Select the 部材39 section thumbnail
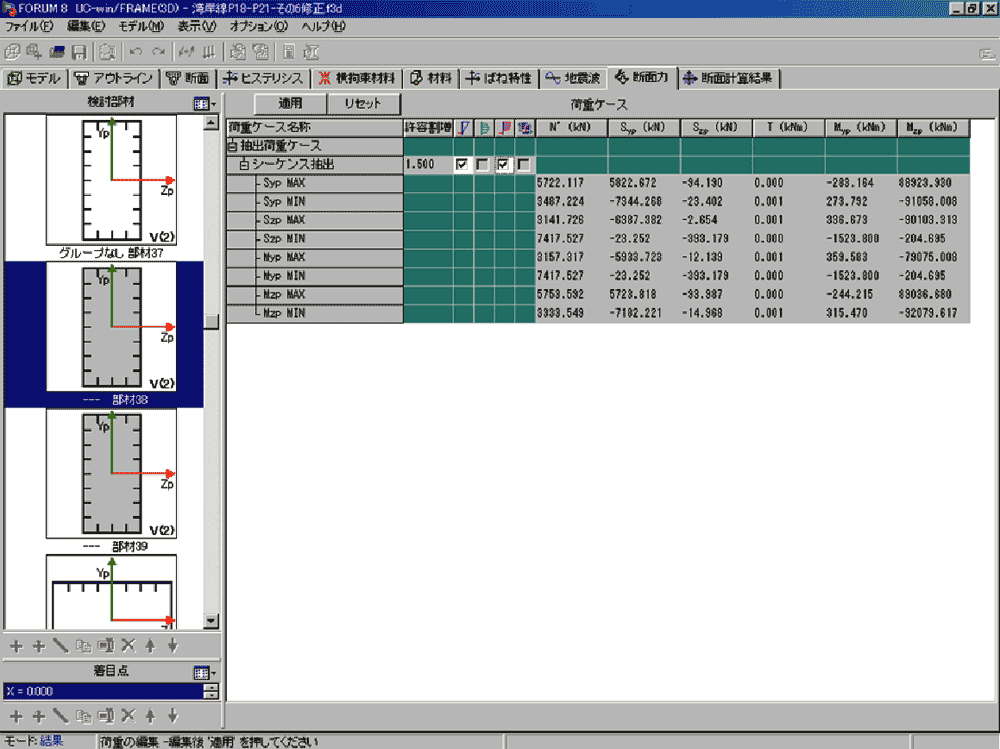The width and height of the screenshot is (1000, 749). [111, 473]
